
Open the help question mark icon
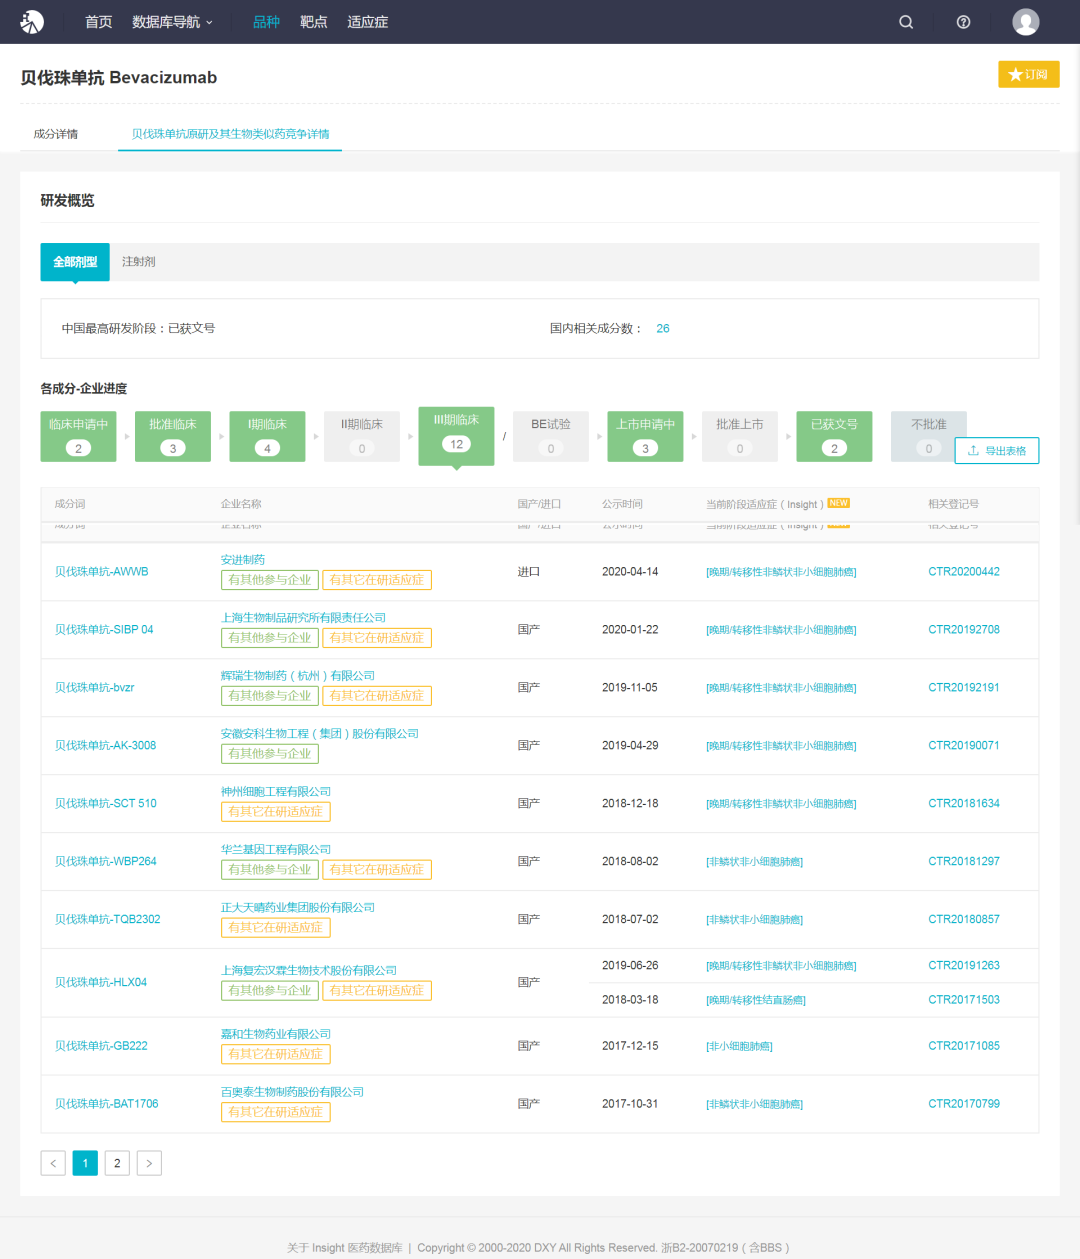pyautogui.click(x=964, y=22)
